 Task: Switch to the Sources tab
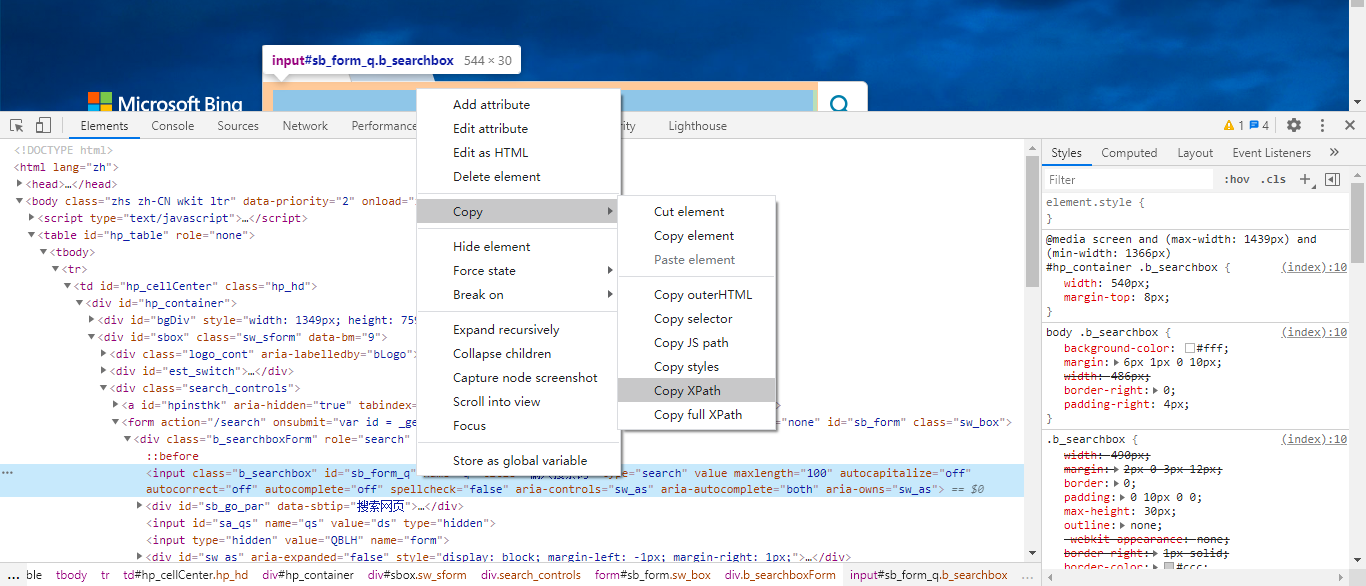click(x=238, y=126)
